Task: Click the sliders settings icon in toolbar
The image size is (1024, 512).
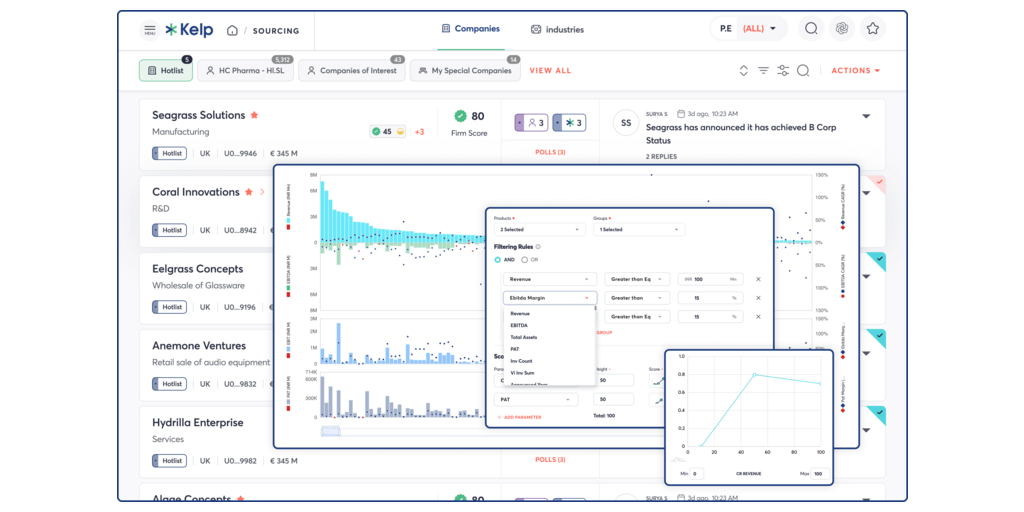Action: [783, 71]
